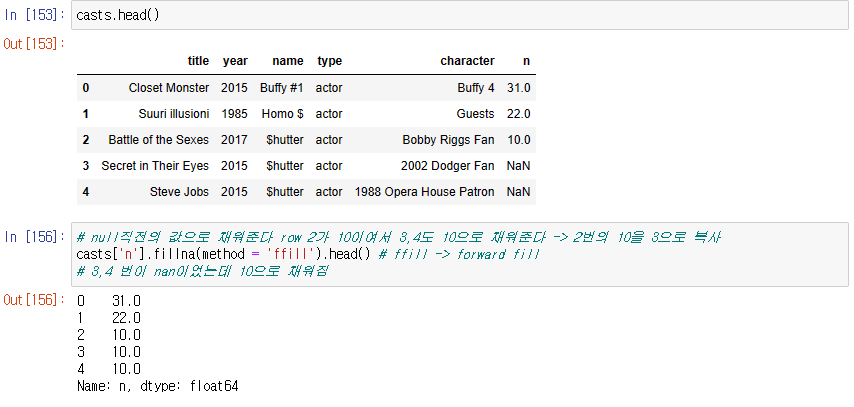Click the 2017 year cell
Image resolution: width=854 pixels, height=407 pixels.
(234, 140)
